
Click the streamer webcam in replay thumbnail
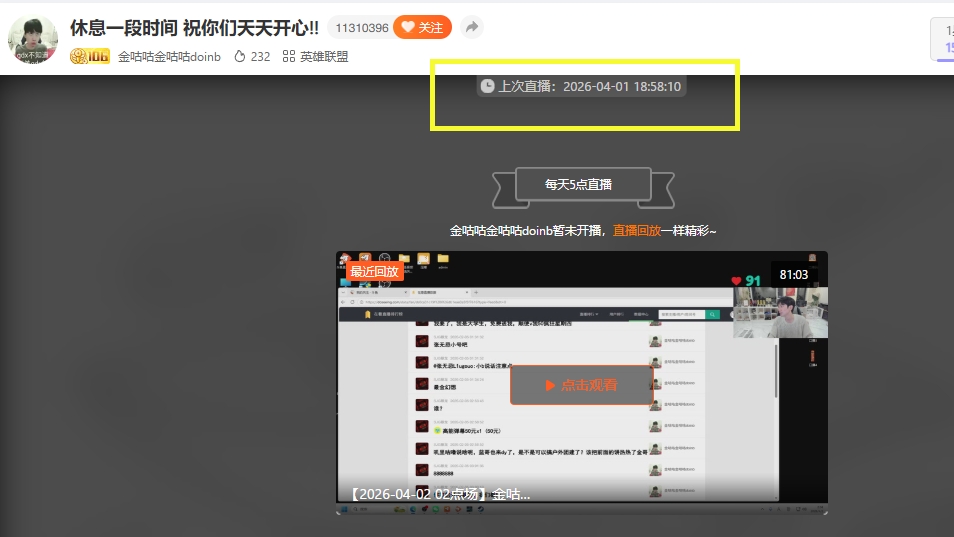pyautogui.click(x=780, y=312)
